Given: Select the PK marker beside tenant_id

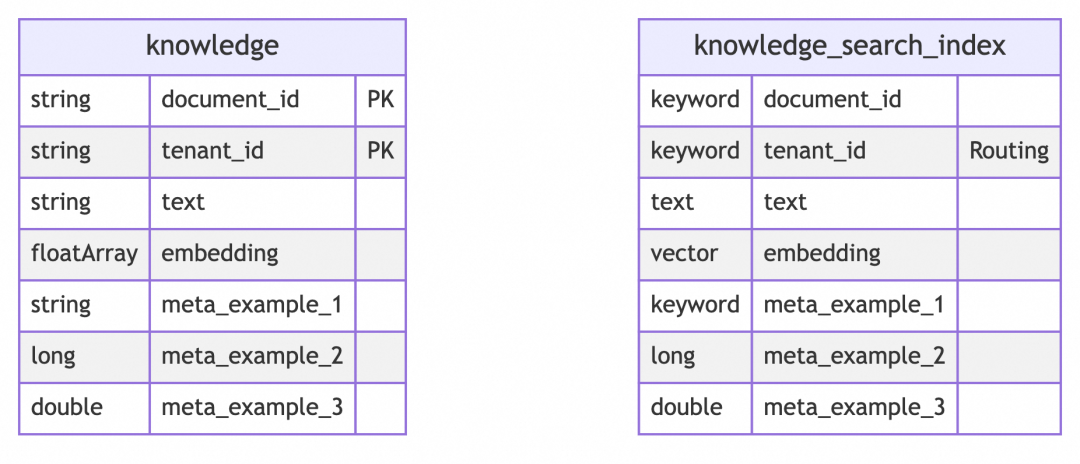Looking at the screenshot, I should tap(380, 151).
